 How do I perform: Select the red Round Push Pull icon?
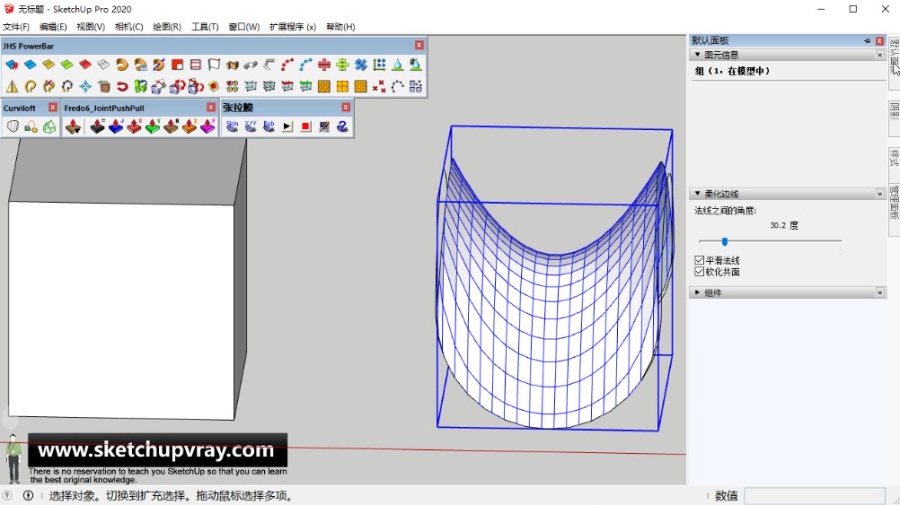(134, 127)
